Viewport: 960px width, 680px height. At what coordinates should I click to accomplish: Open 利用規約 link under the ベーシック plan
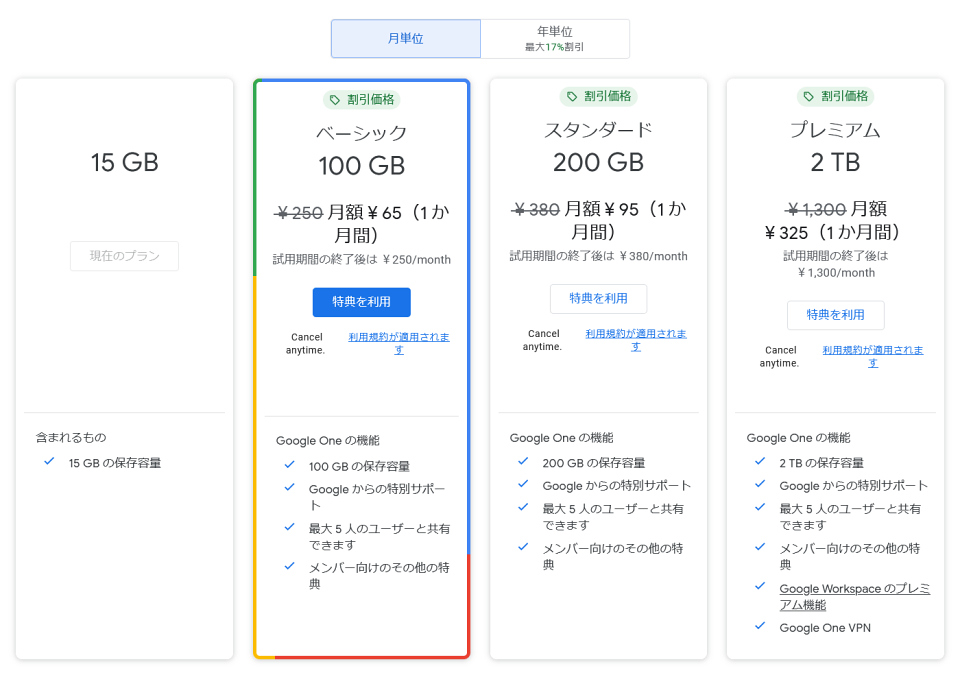[x=398, y=343]
